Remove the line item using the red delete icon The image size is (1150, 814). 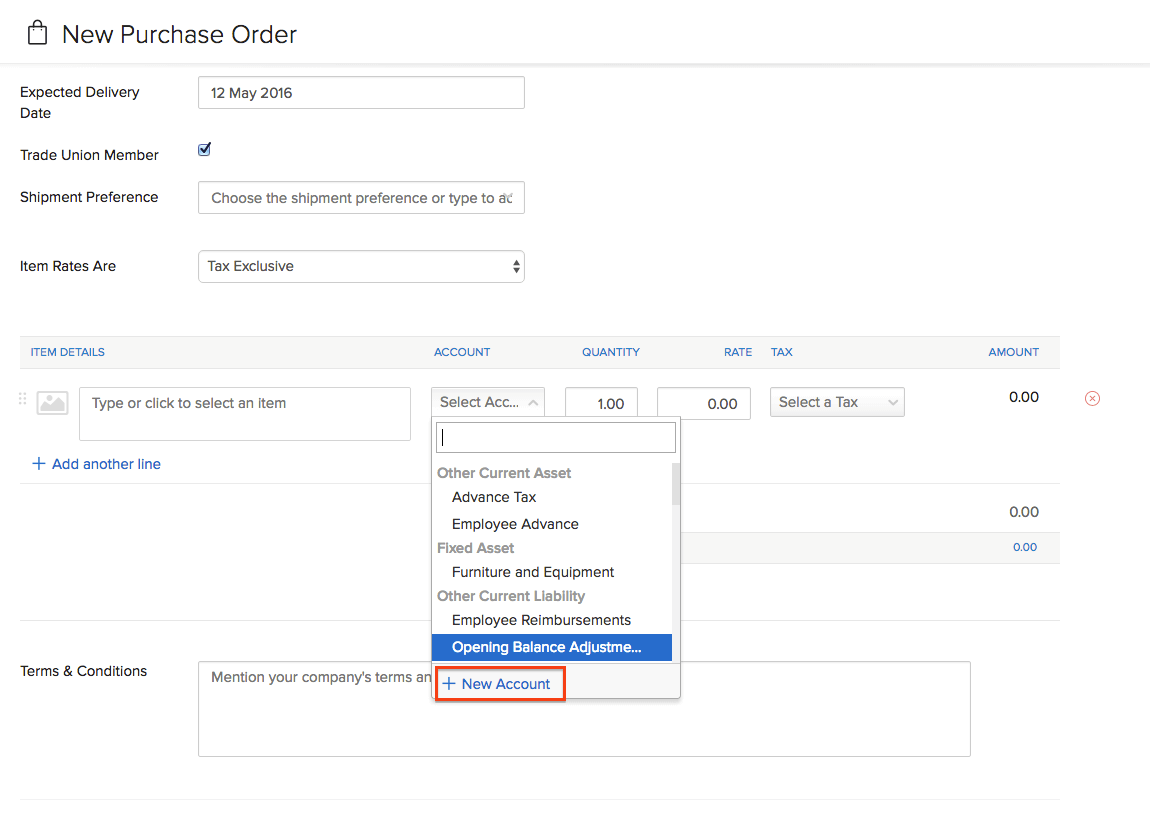click(x=1092, y=398)
